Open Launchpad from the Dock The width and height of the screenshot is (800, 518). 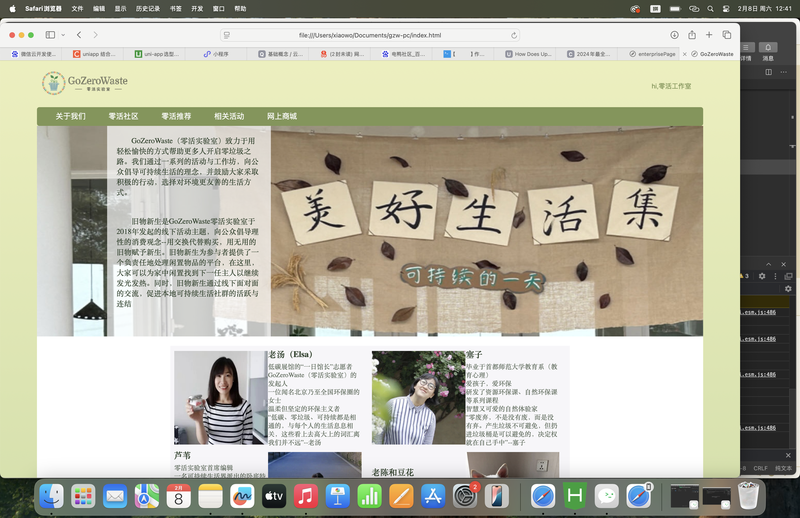[x=83, y=496]
